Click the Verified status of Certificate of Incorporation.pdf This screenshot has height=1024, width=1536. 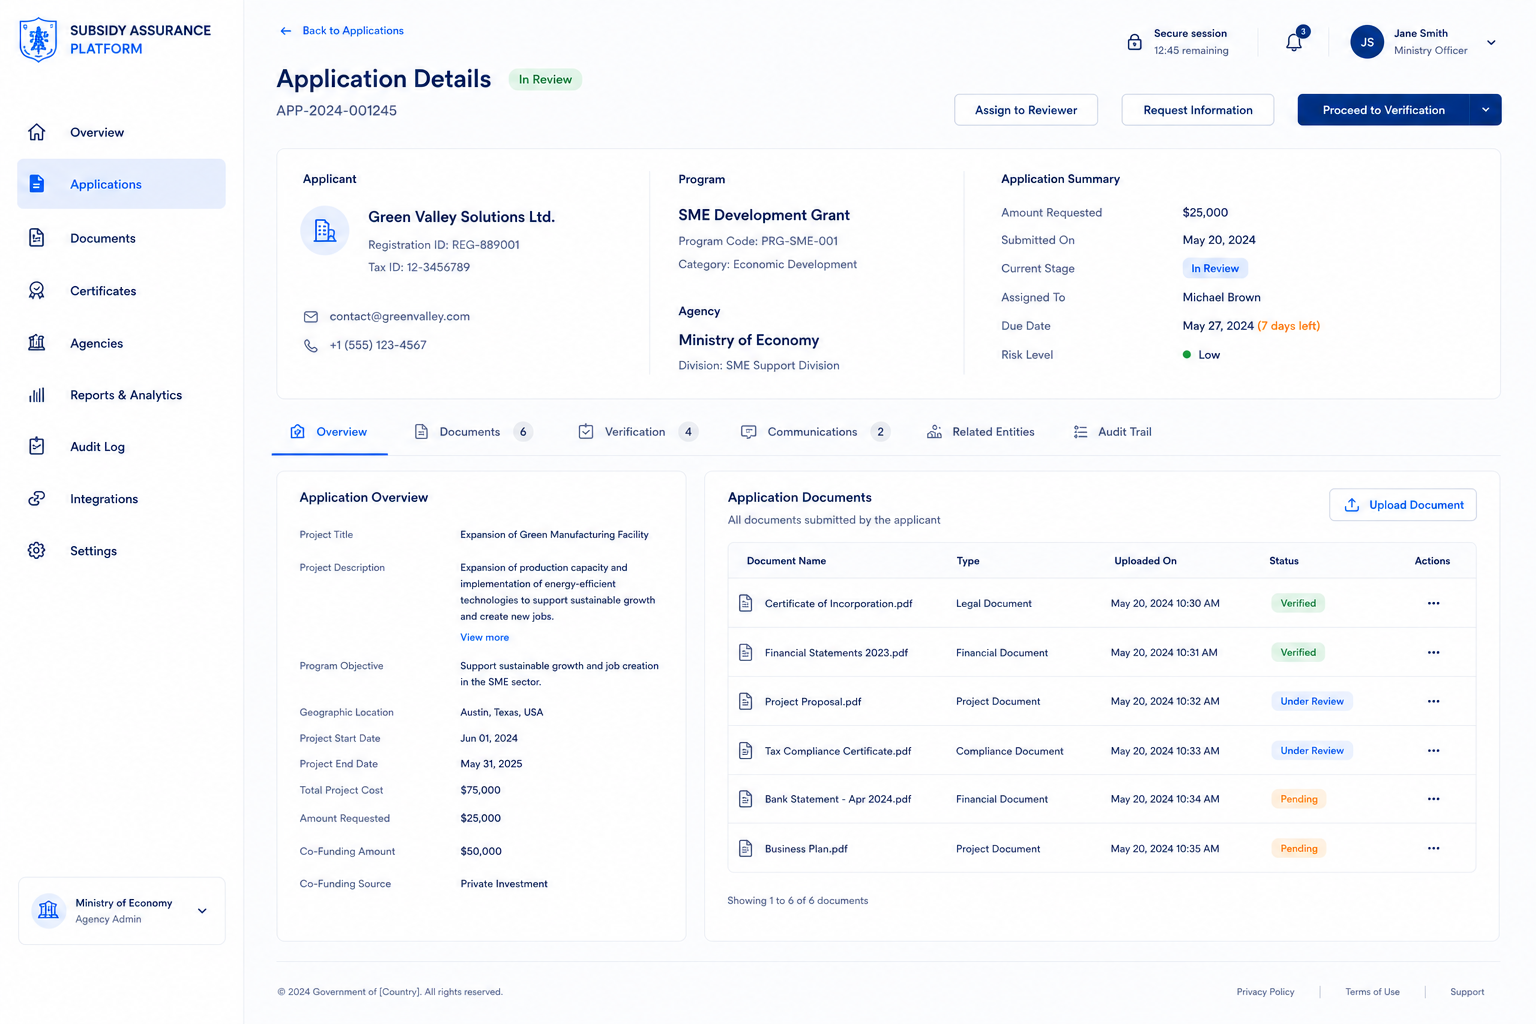click(x=1298, y=603)
